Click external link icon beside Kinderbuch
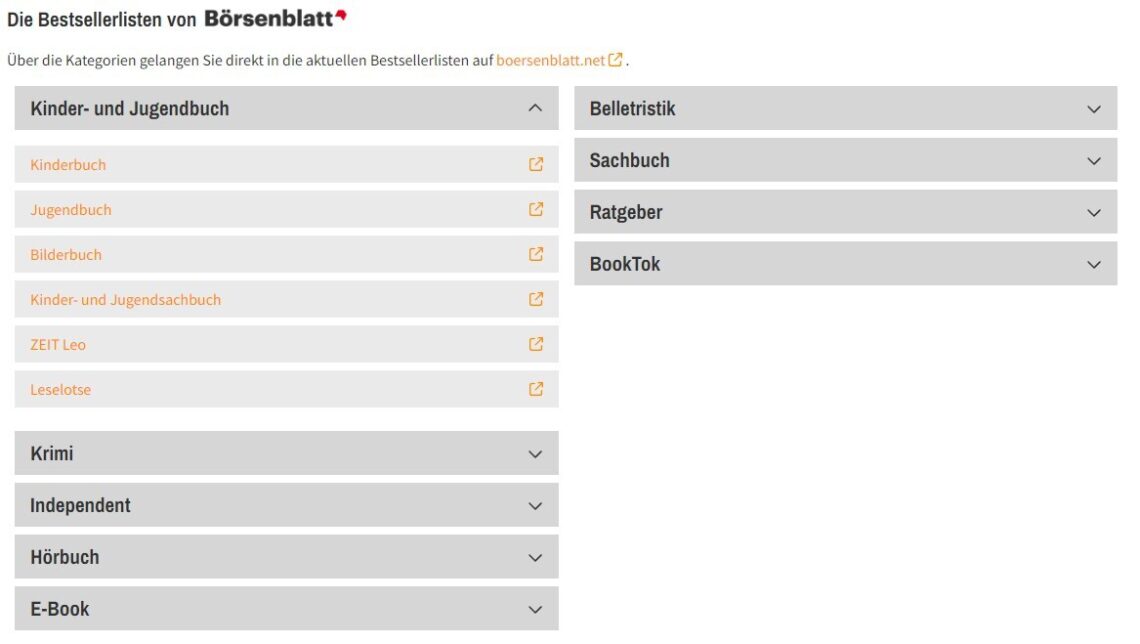Image resolution: width=1140 pixels, height=644 pixels. 536,165
